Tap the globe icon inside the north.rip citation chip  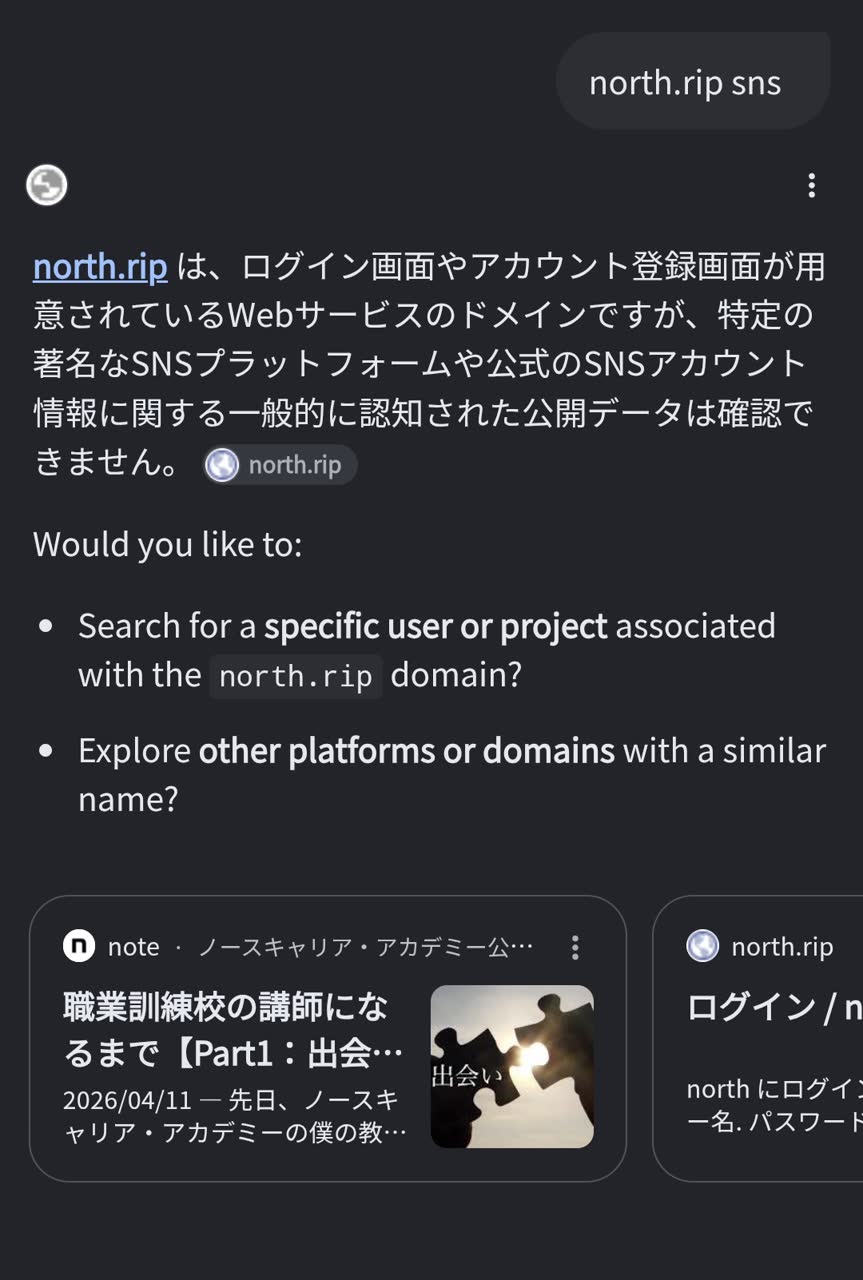pyautogui.click(x=222, y=465)
